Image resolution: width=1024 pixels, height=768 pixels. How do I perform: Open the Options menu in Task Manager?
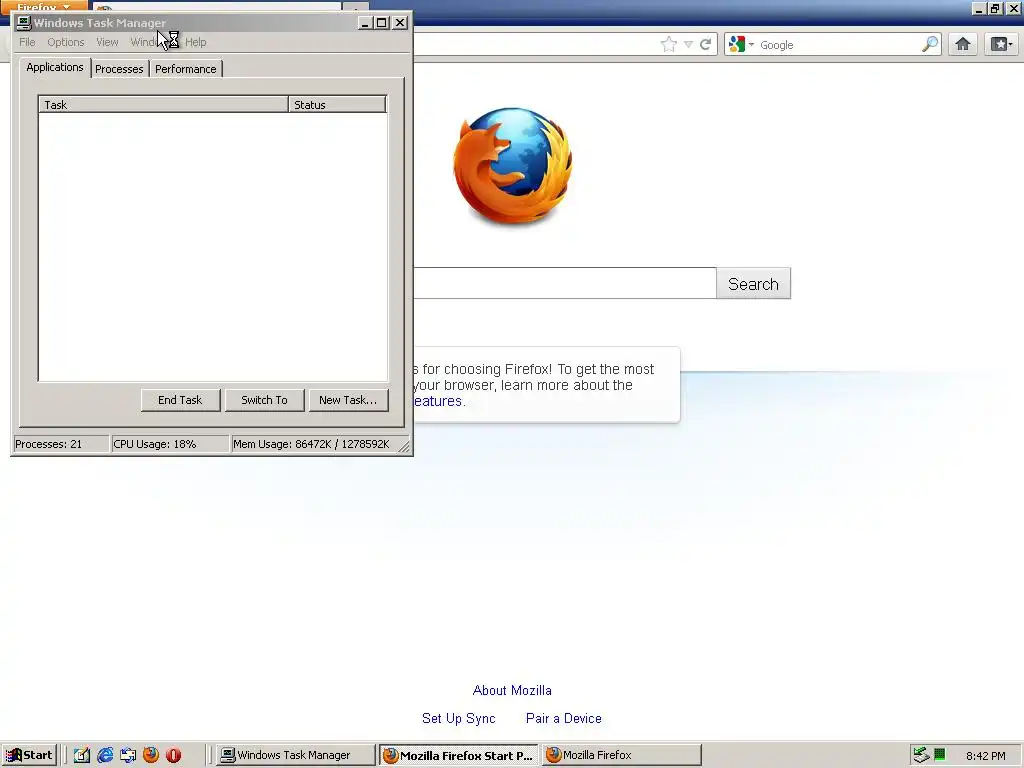pos(65,42)
